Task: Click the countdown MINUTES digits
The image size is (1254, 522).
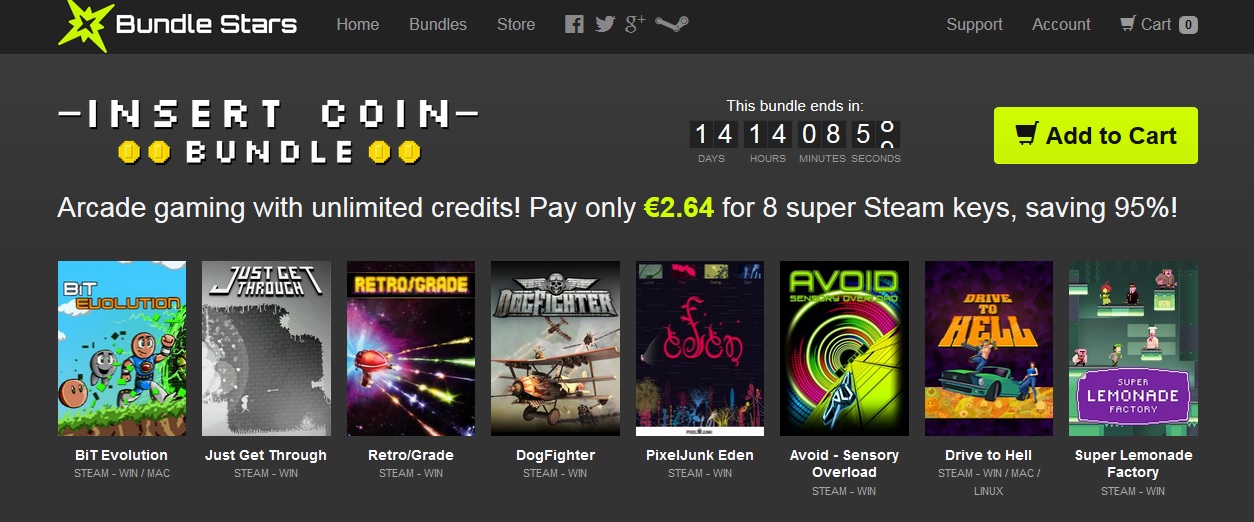Action: pyautogui.click(x=821, y=134)
